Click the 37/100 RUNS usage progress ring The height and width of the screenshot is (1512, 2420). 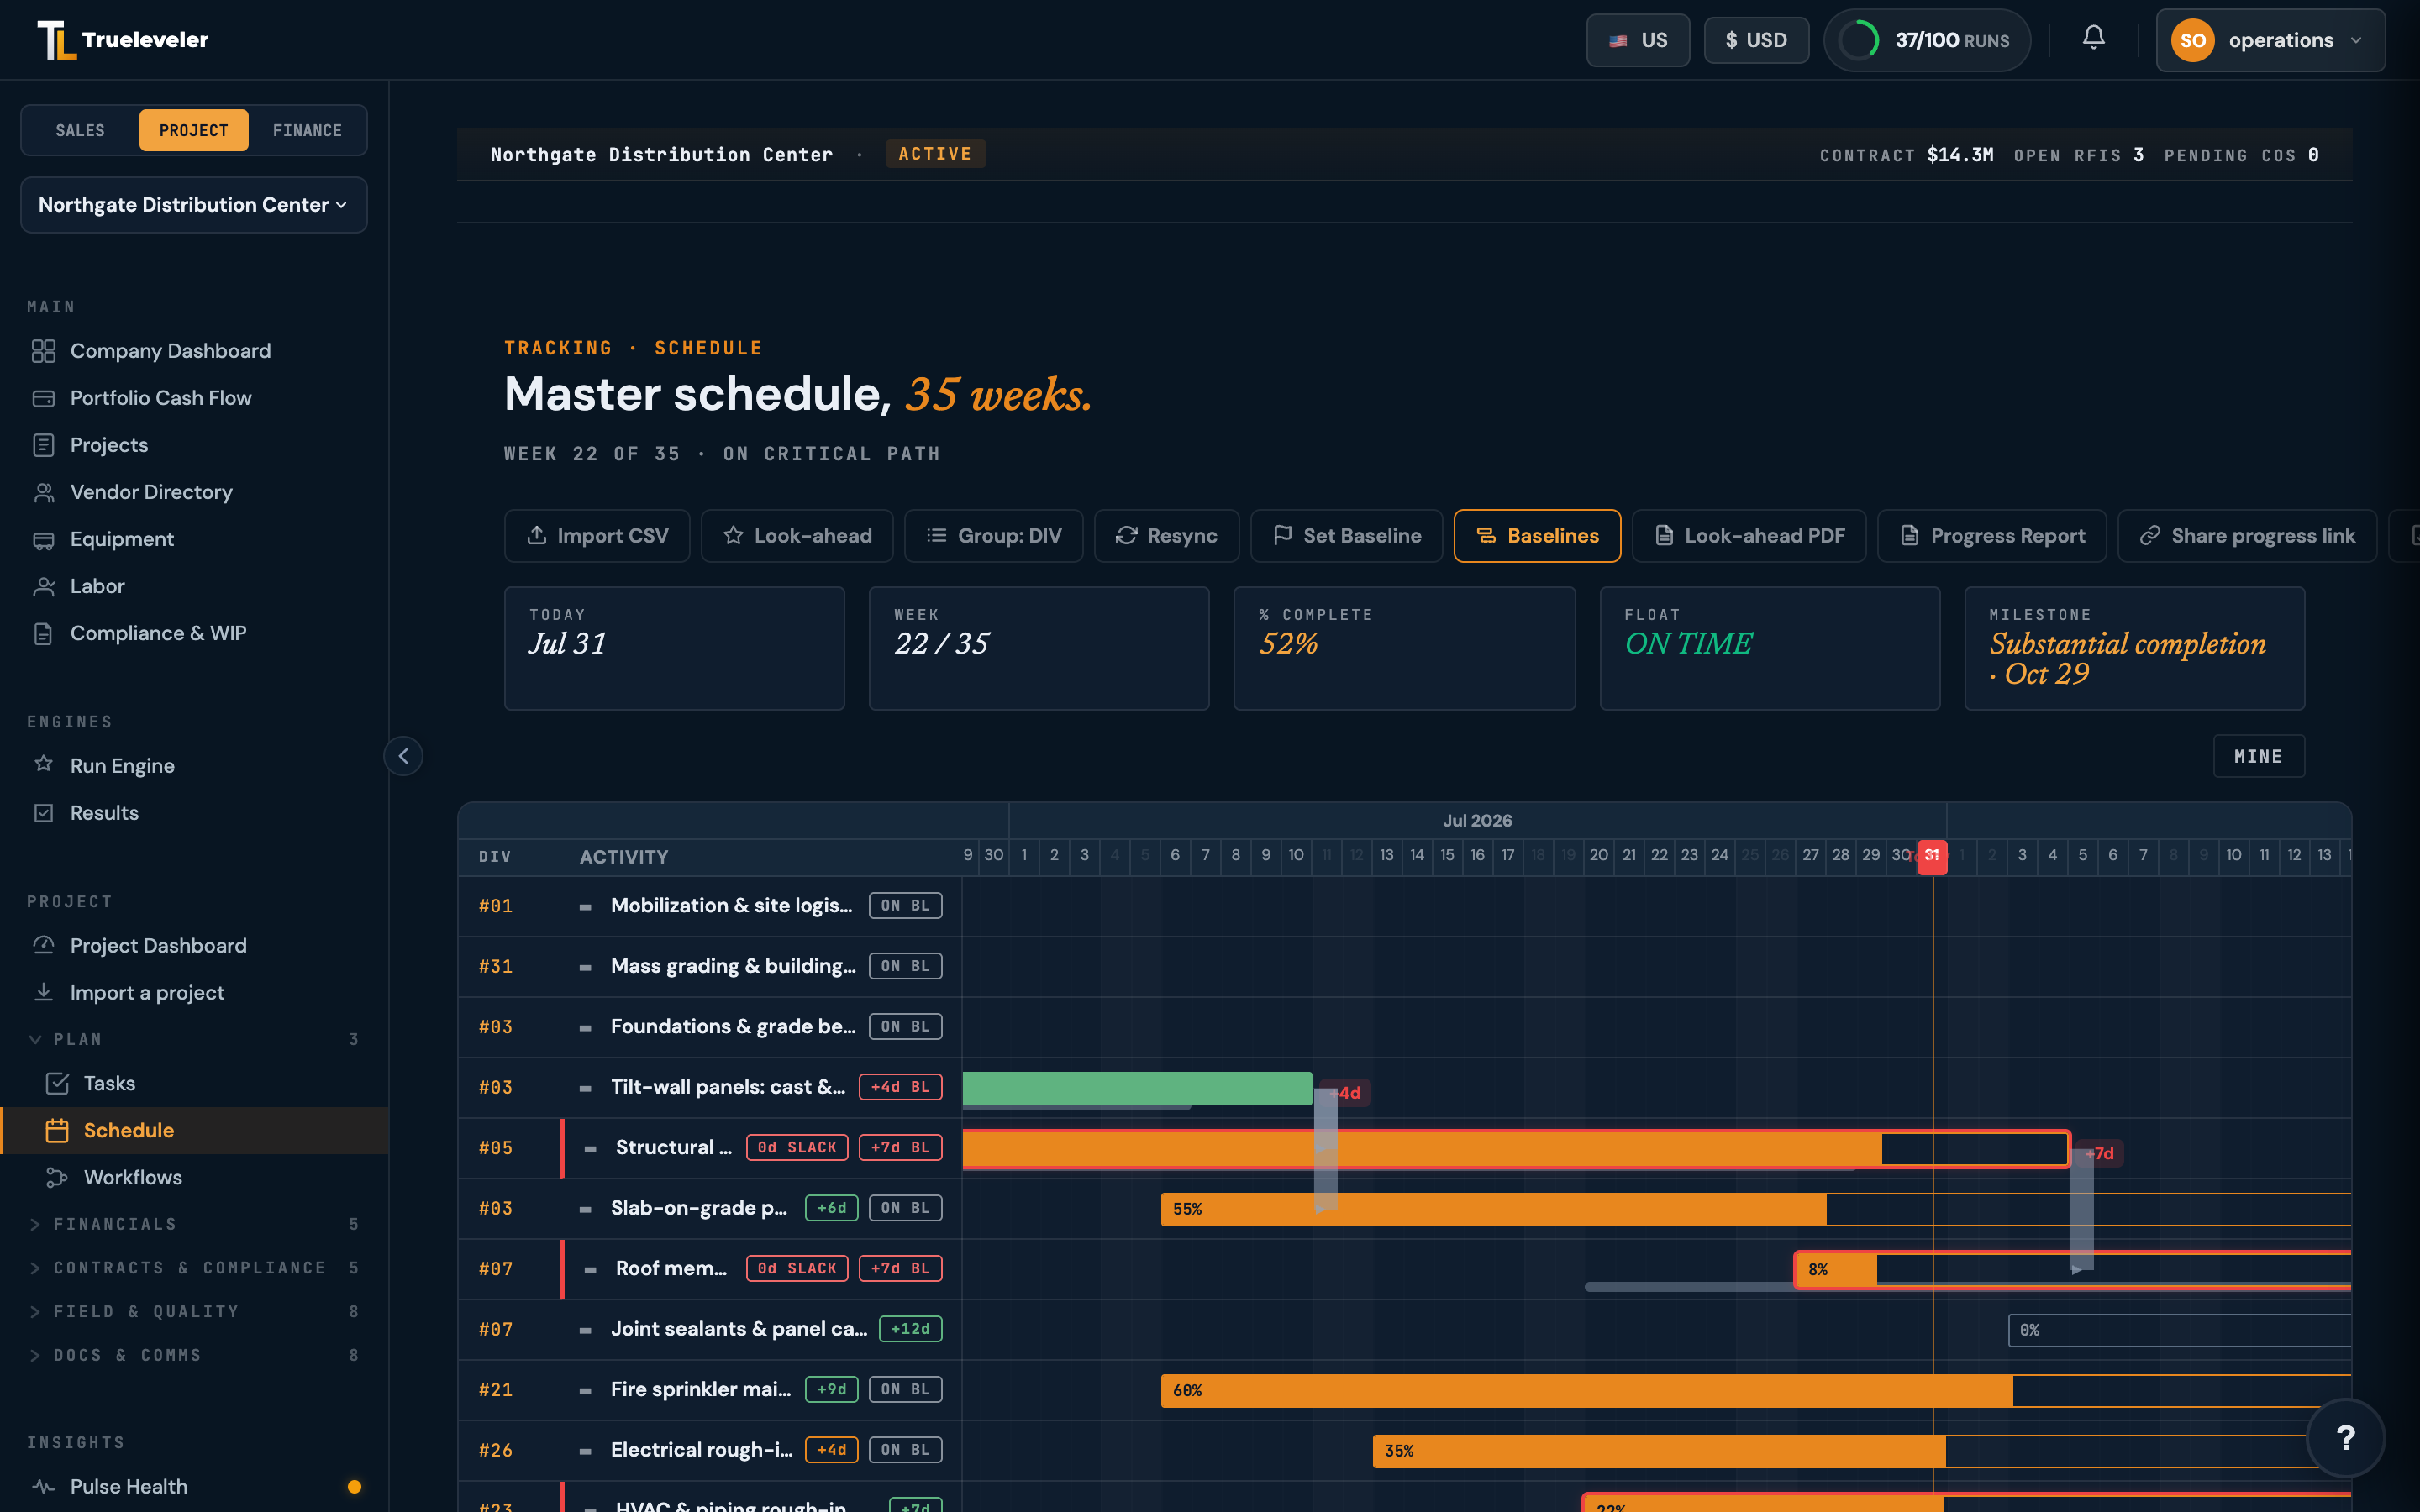(1859, 40)
